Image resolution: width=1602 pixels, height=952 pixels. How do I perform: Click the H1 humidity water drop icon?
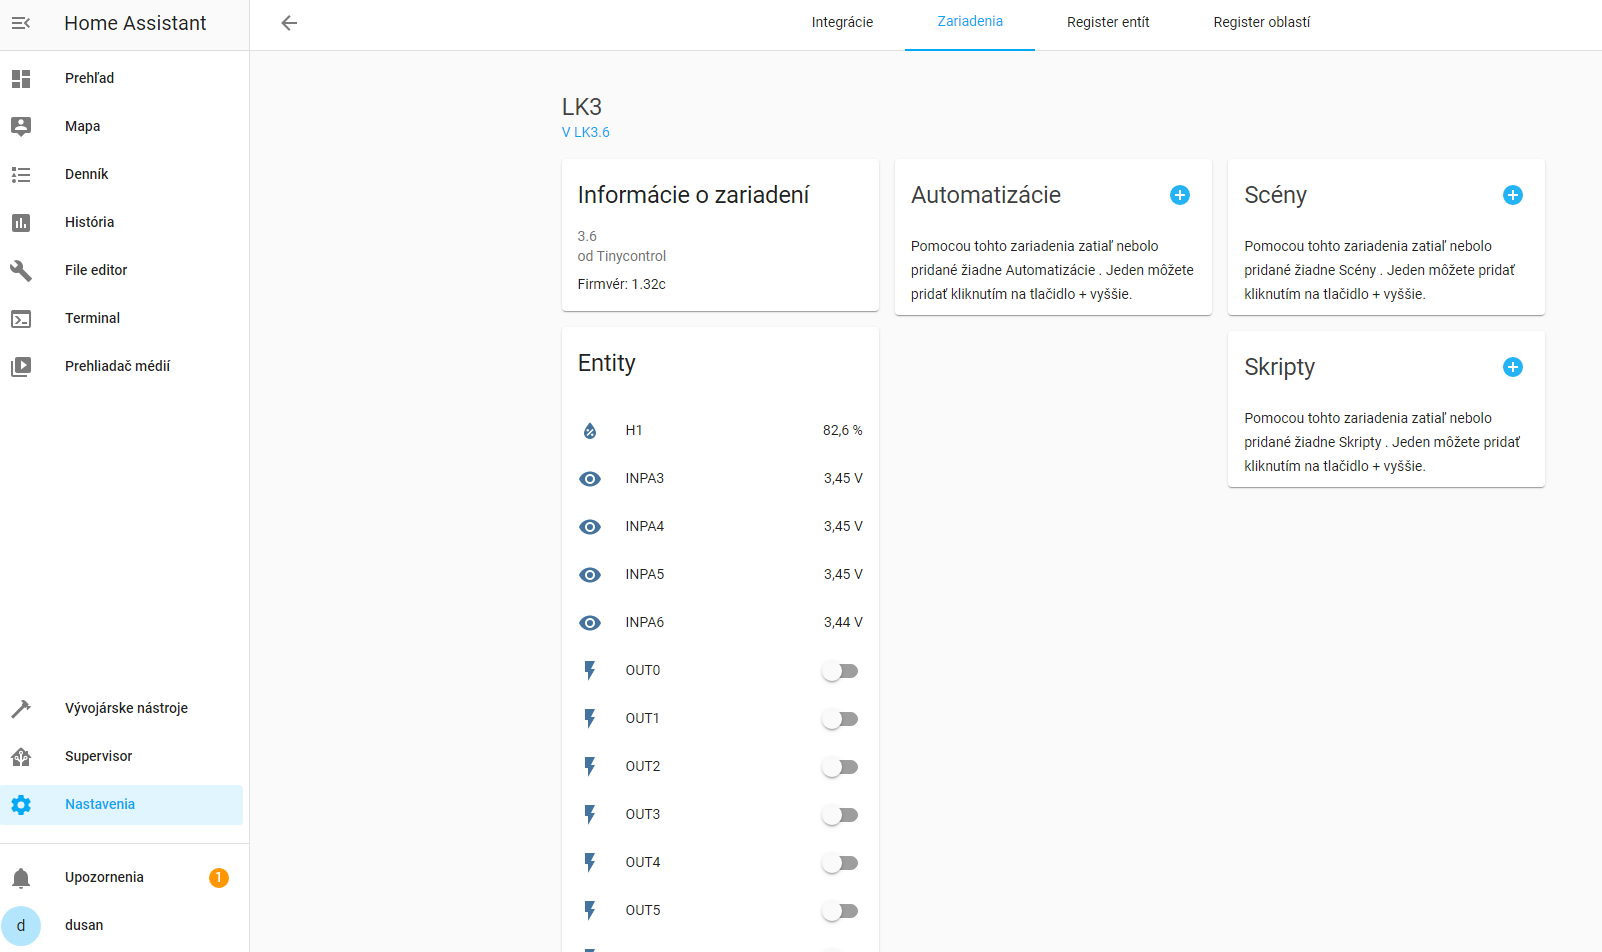click(590, 431)
